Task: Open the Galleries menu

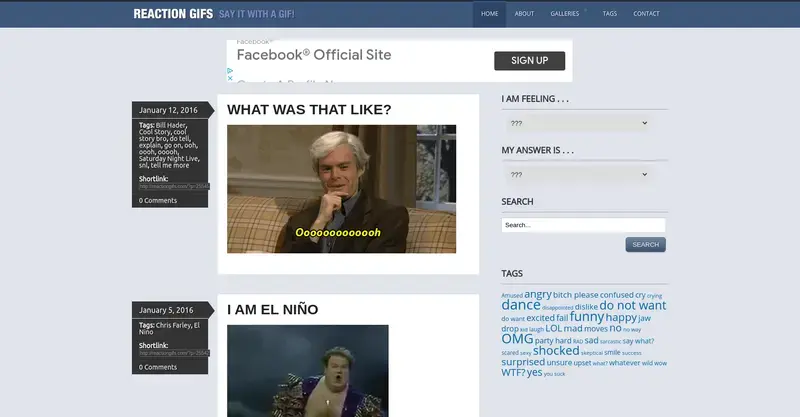Action: pos(565,14)
